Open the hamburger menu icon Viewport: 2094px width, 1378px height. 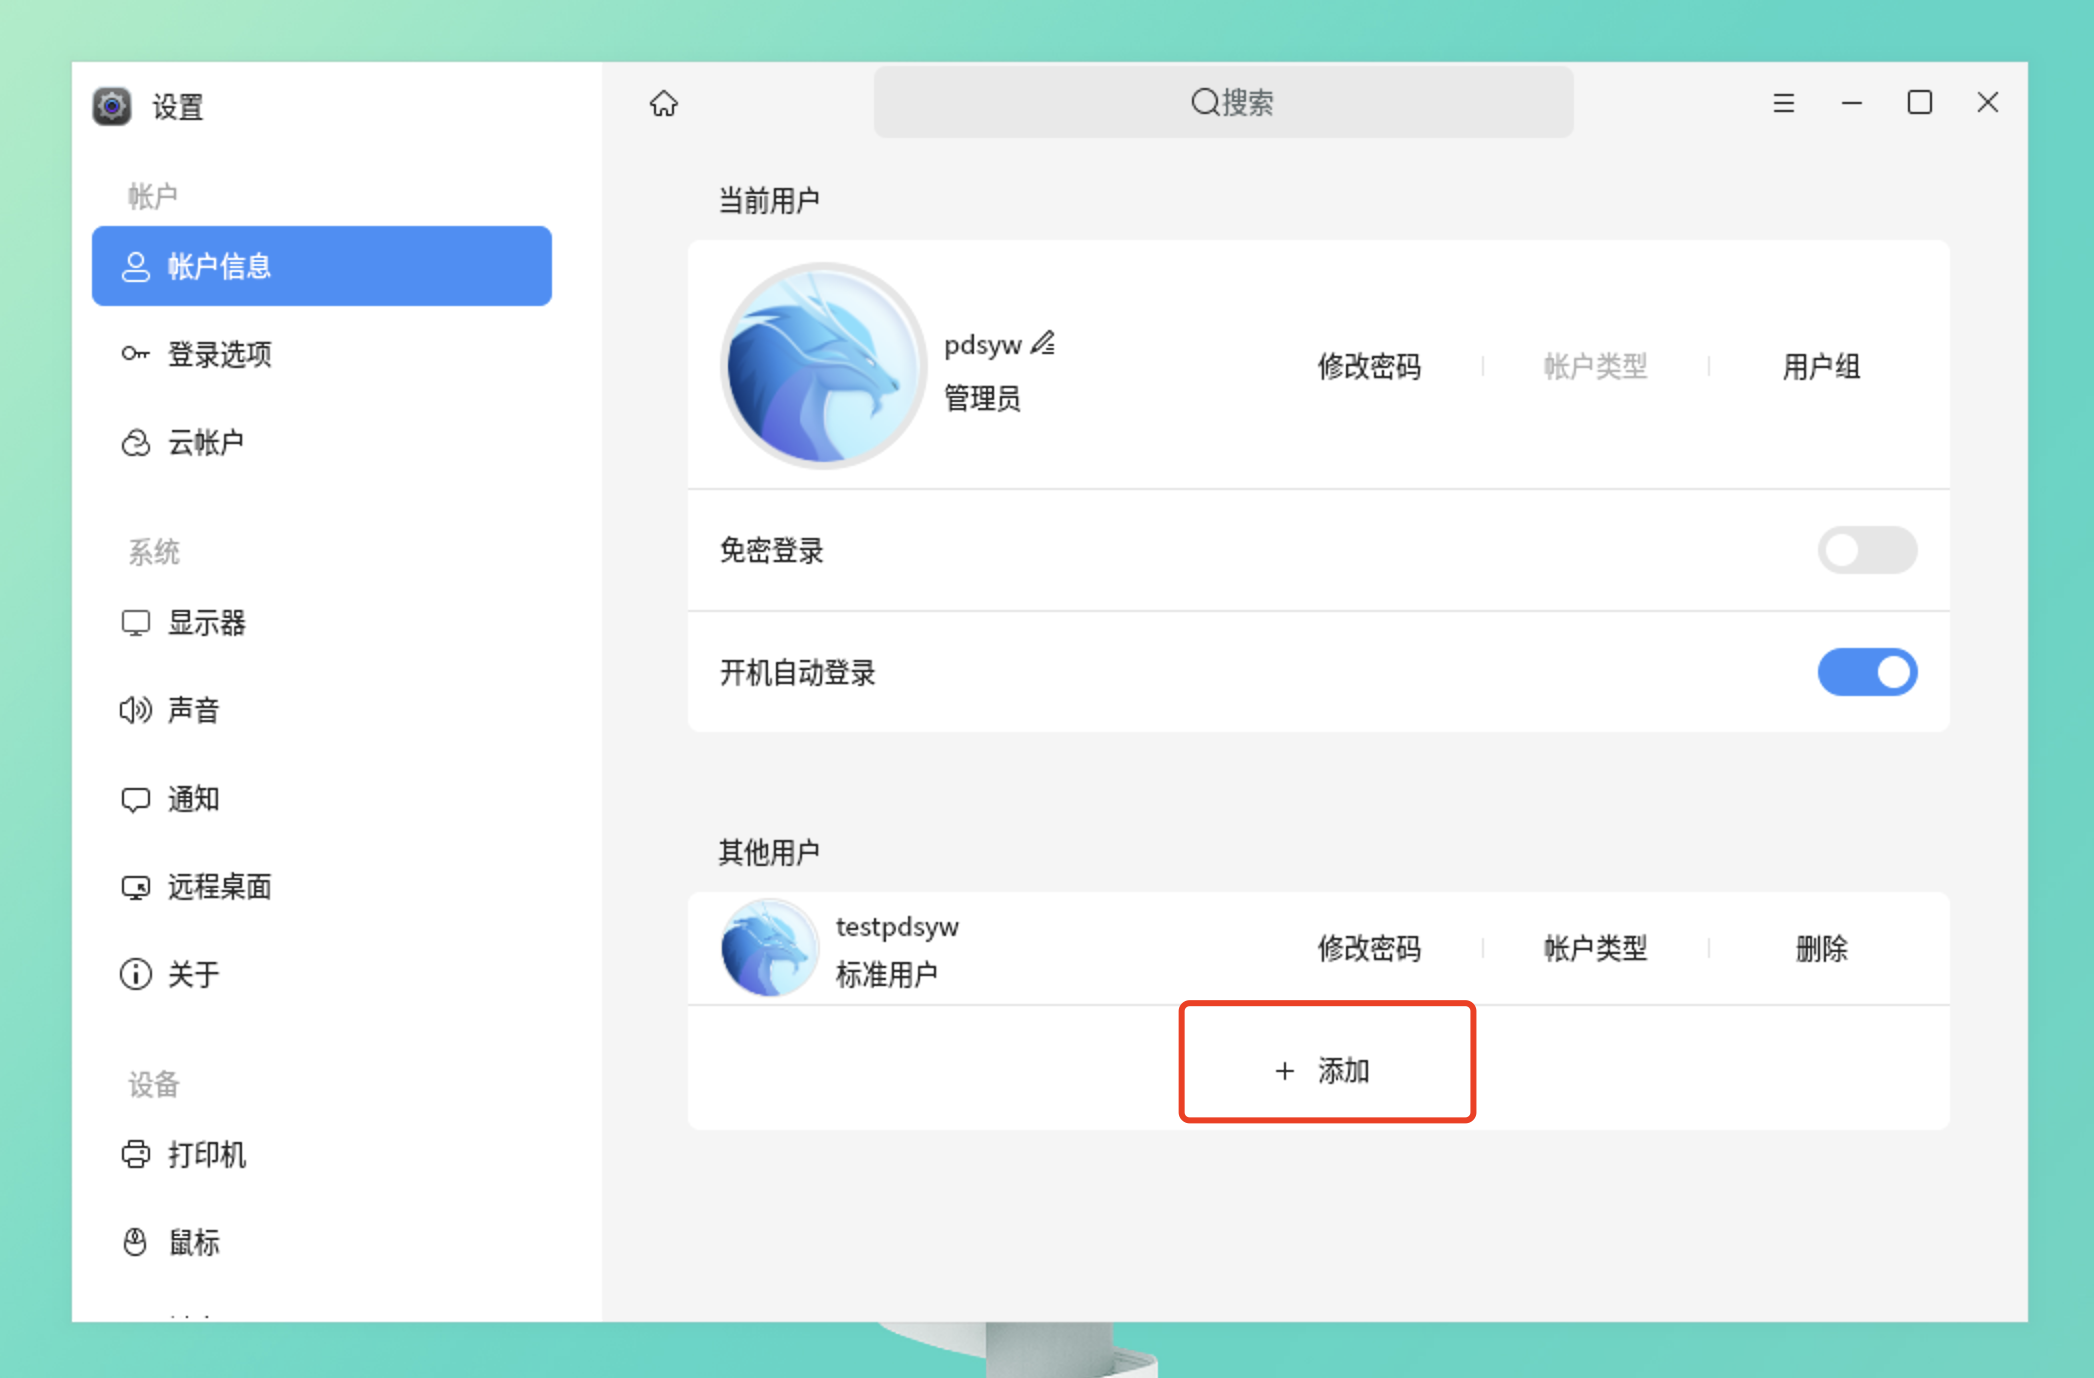[1783, 103]
